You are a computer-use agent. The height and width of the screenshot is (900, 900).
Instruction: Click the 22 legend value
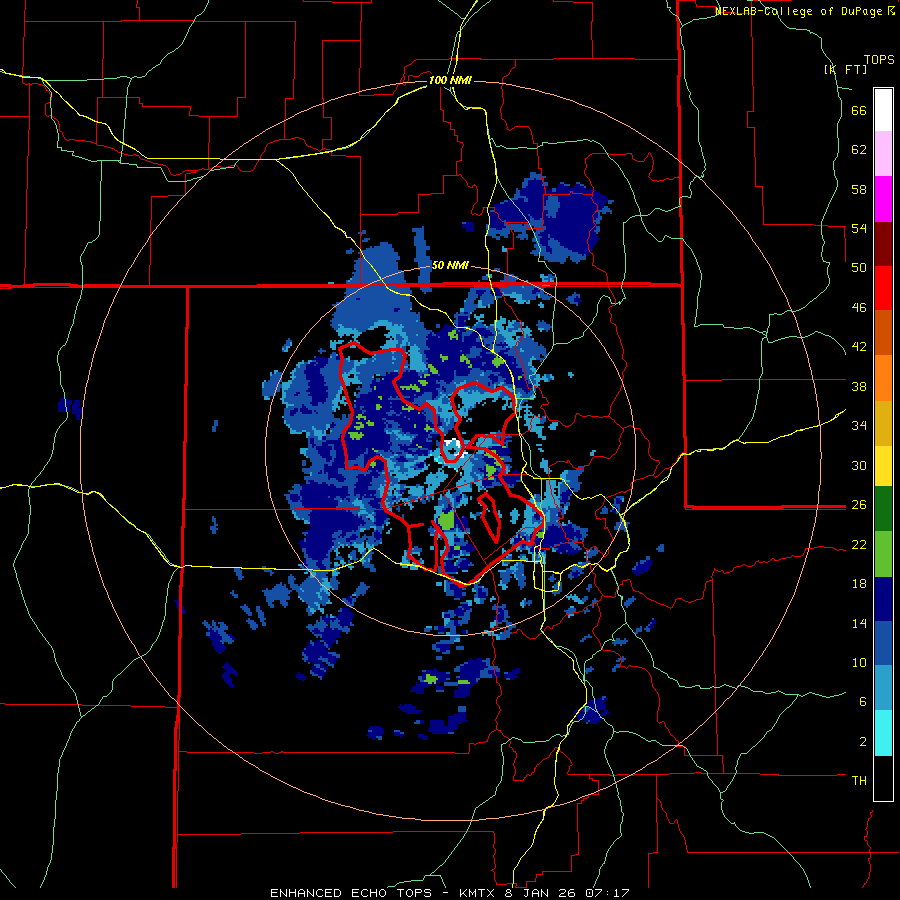859,544
